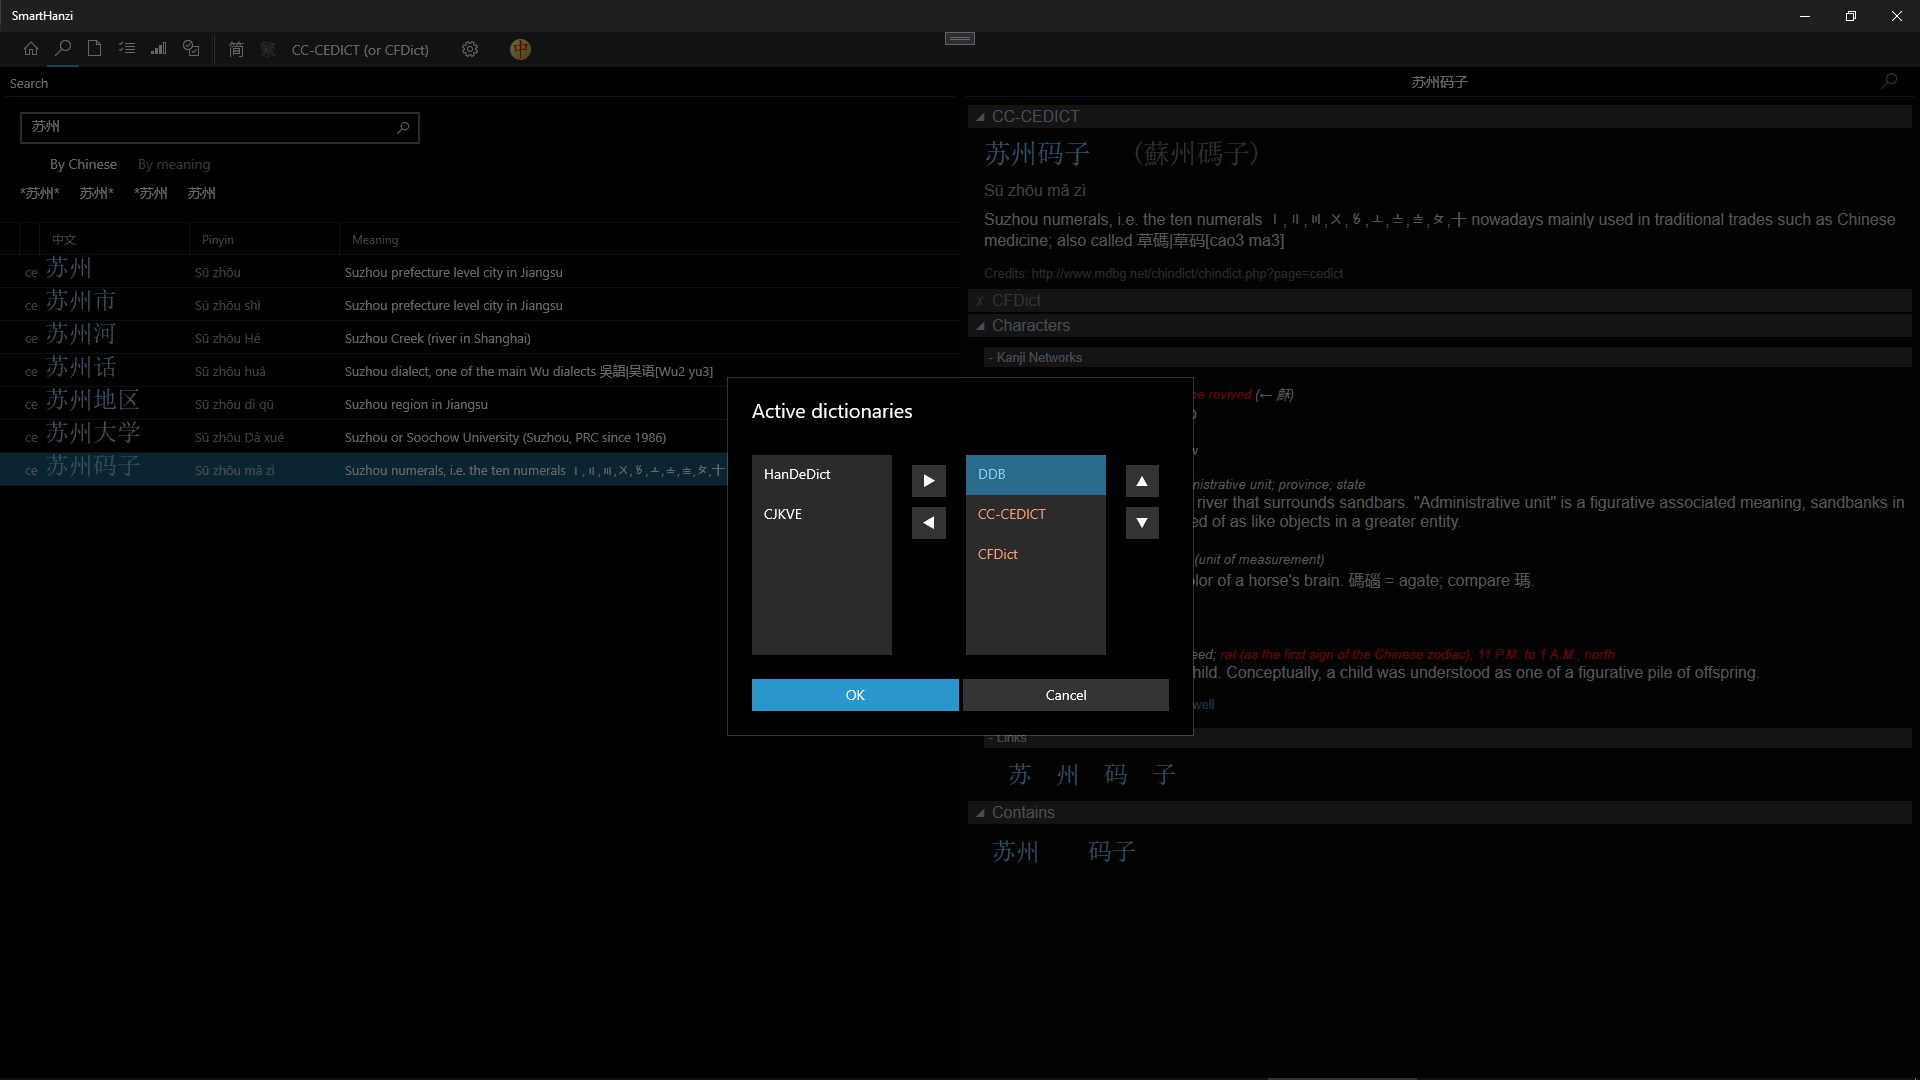Screen dimensions: 1920x1080
Task: Switch to simplified characters 简 toggle
Action: point(236,49)
